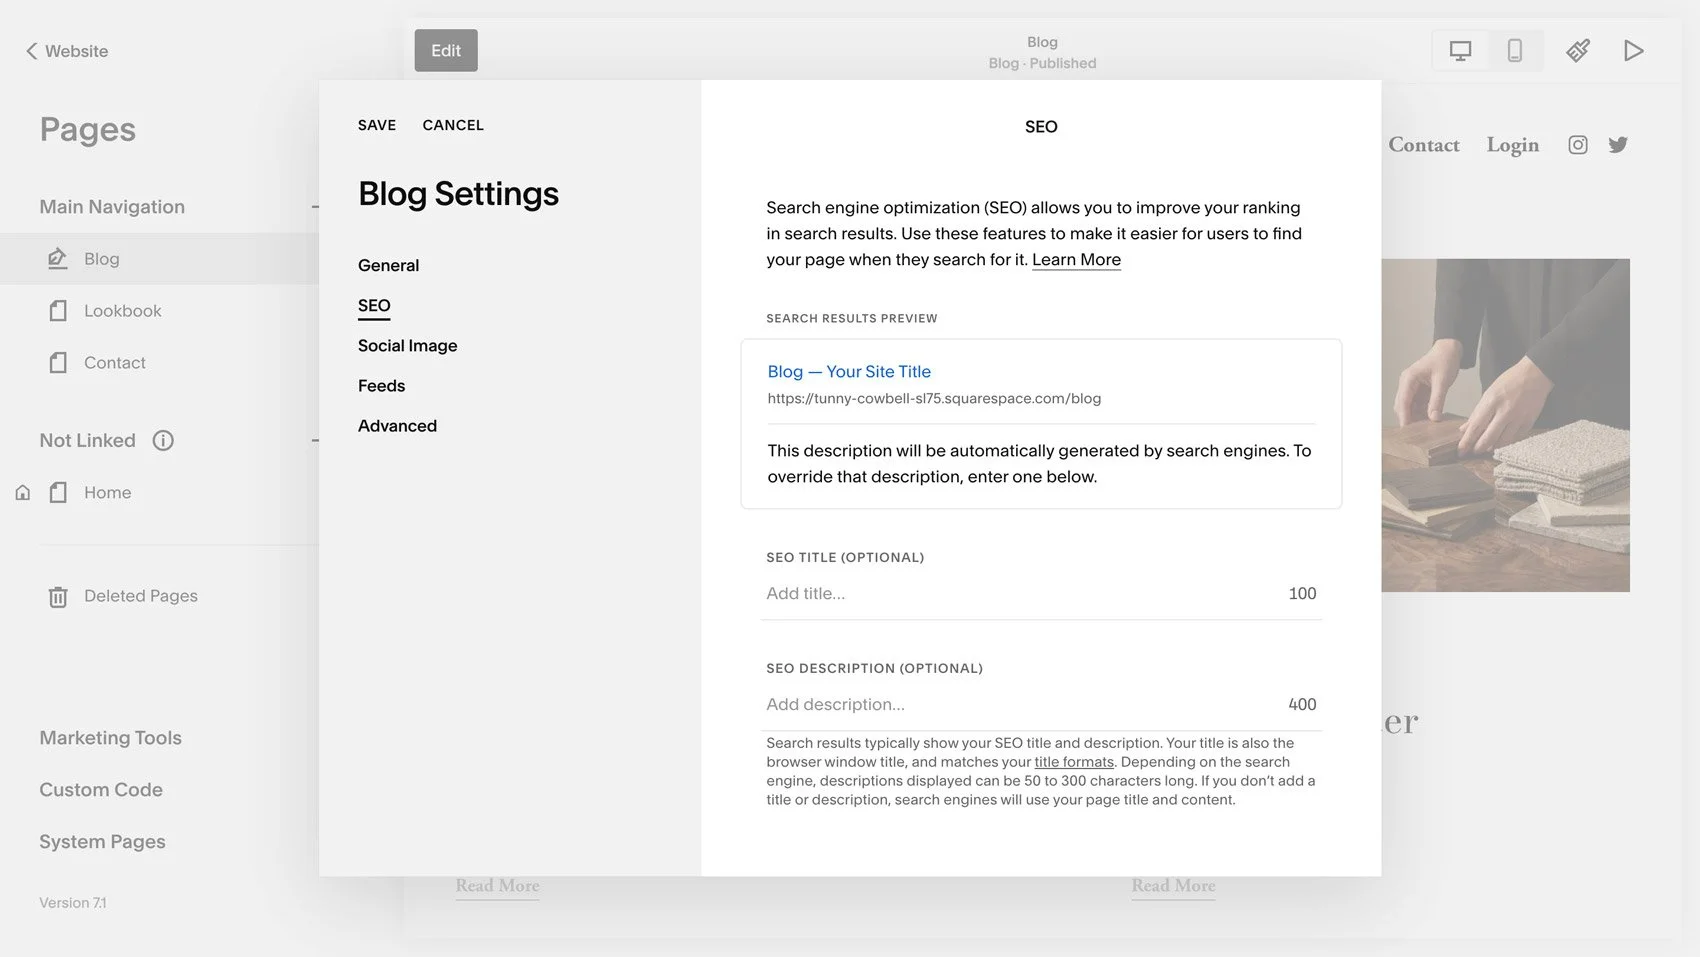Click the play arrow icon
Viewport: 1700px width, 957px height.
tap(1633, 51)
